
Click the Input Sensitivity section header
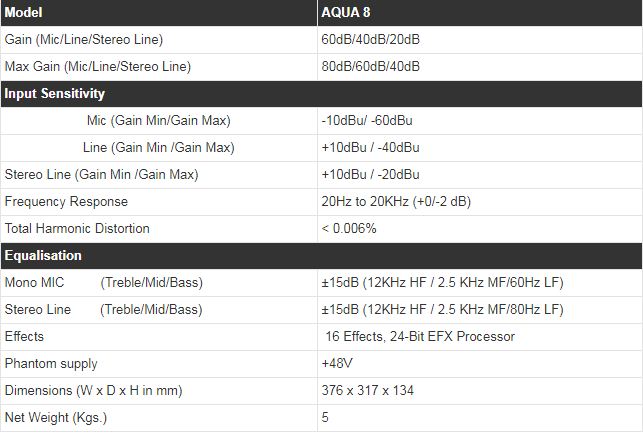point(55,94)
